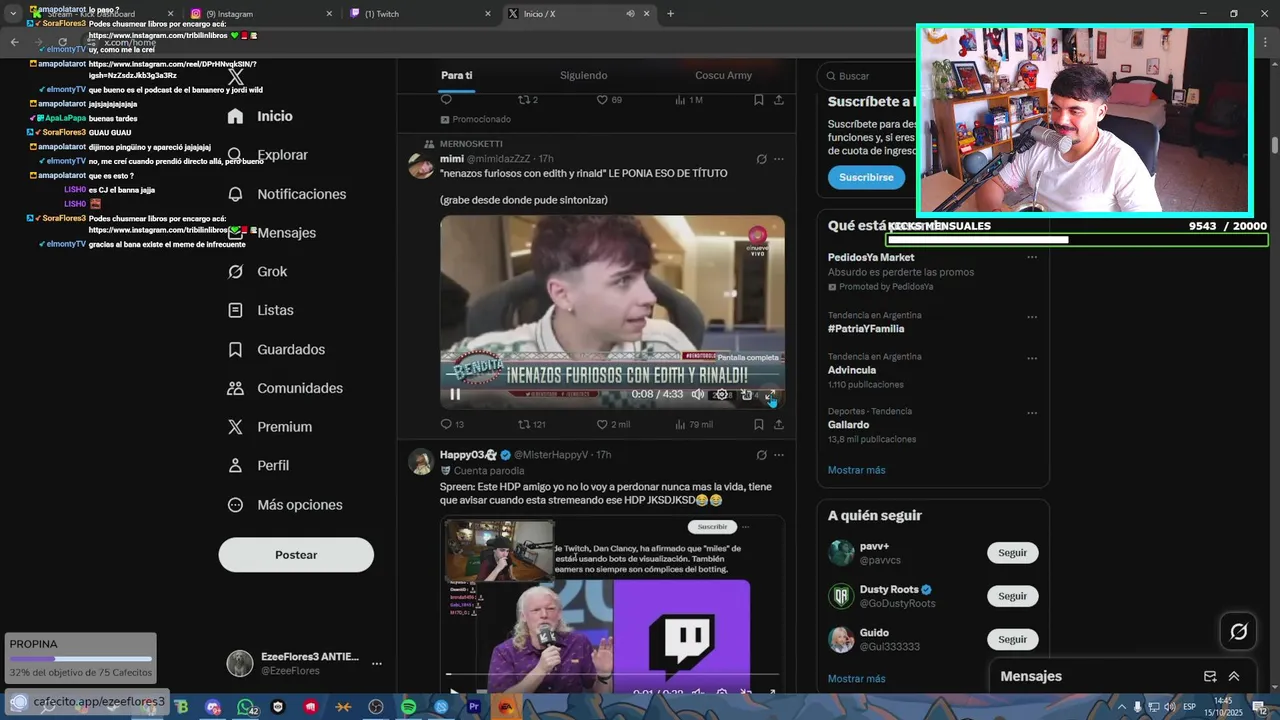Open Más opciones in the sidebar
The height and width of the screenshot is (720, 1280).
pyautogui.click(x=284, y=505)
